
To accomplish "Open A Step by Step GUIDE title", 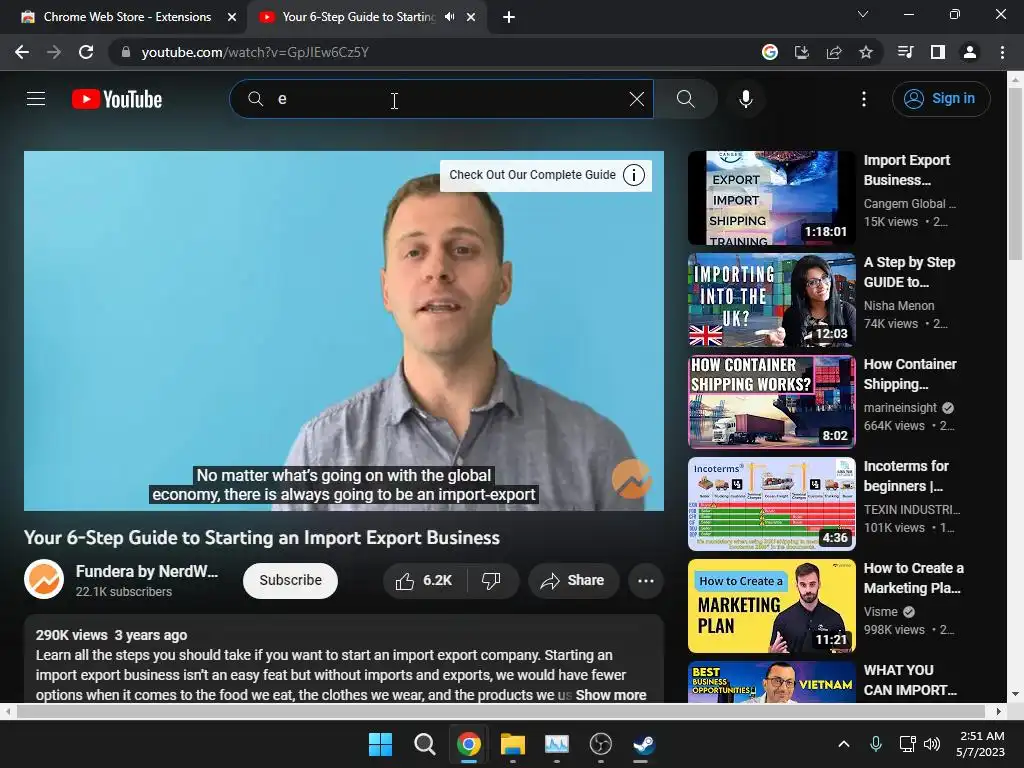I will coord(909,272).
